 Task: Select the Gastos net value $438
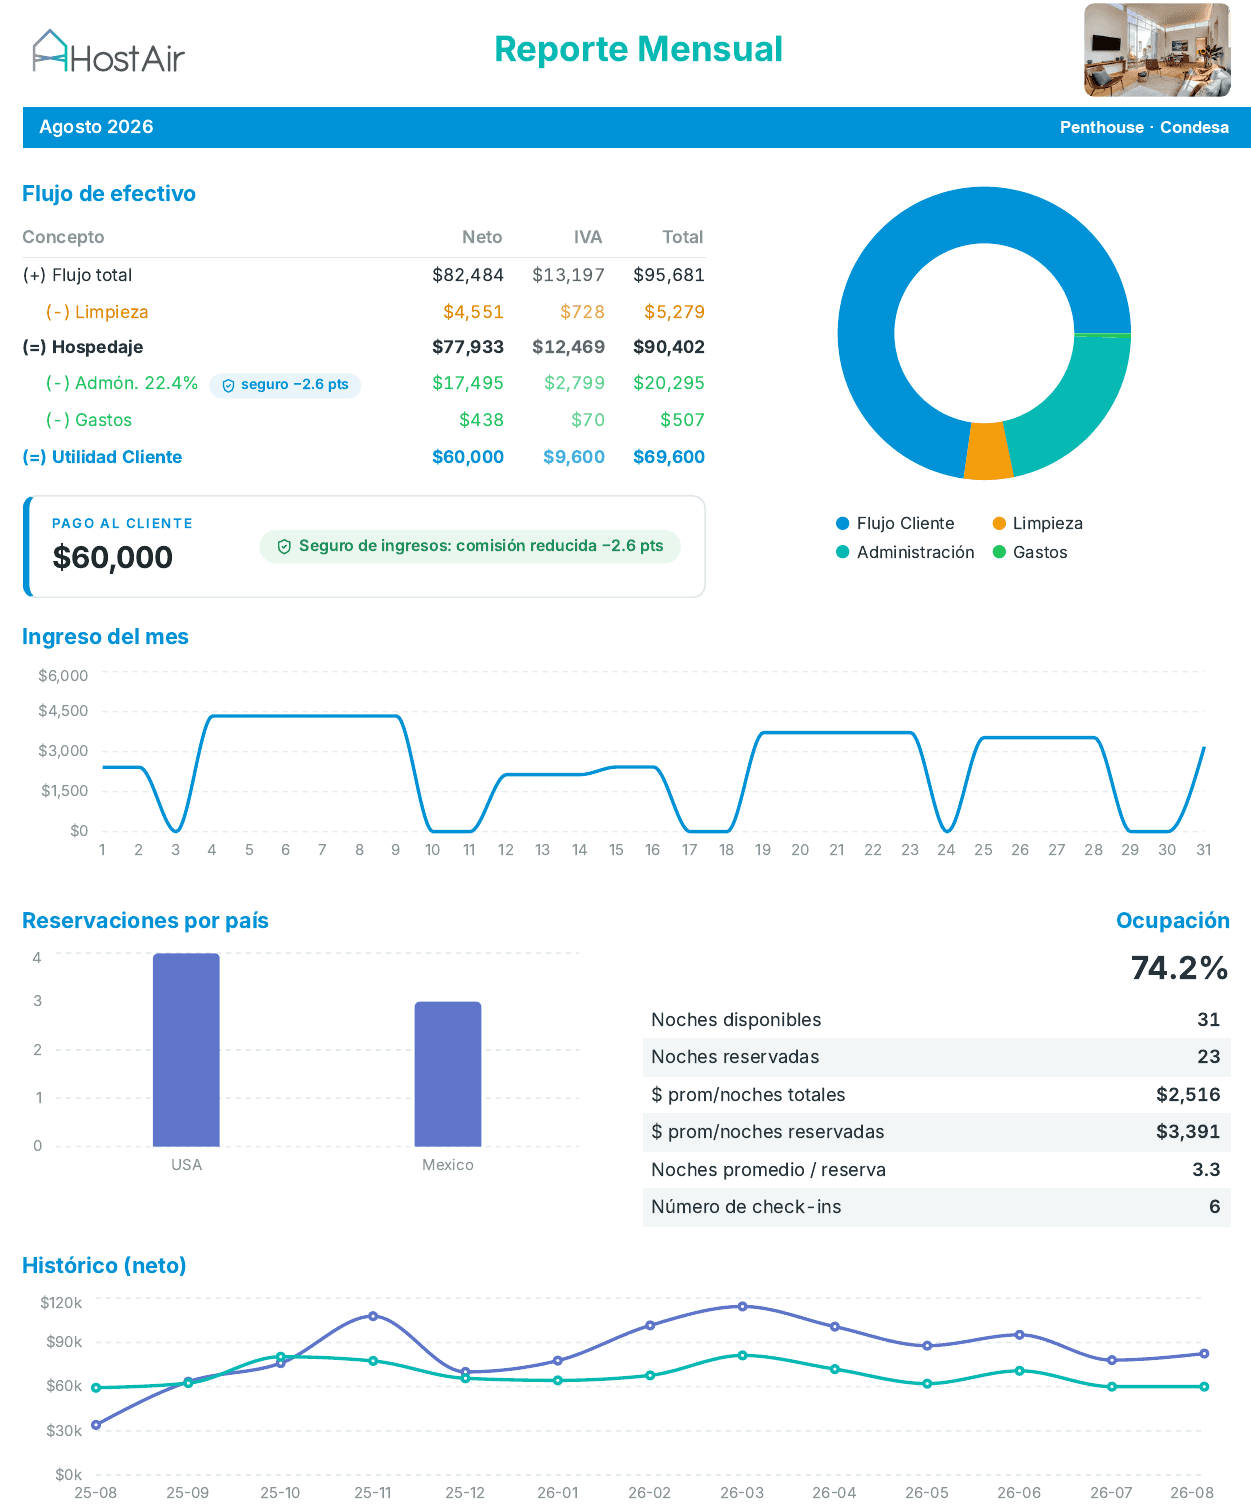[481, 420]
